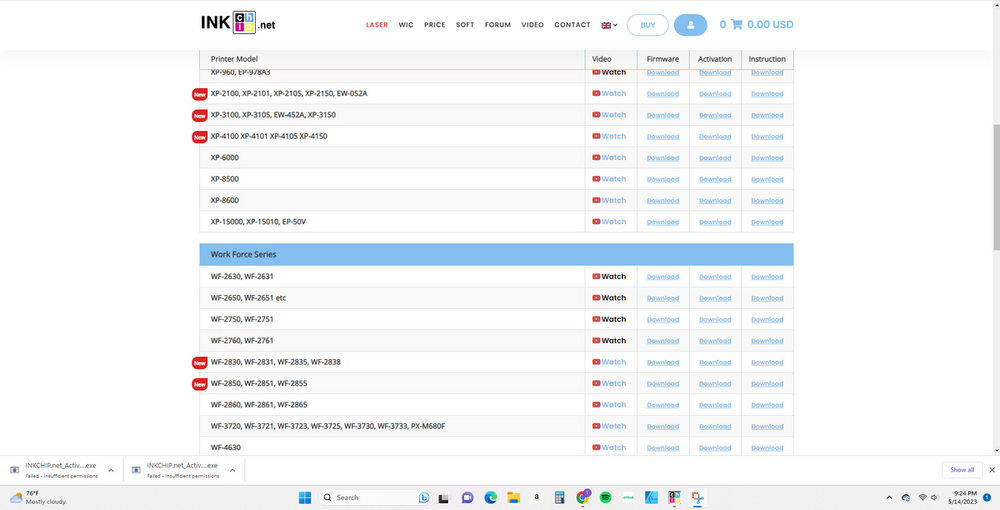Download activation for WF-3720 row
This screenshot has height=510, width=1000.
(715, 426)
